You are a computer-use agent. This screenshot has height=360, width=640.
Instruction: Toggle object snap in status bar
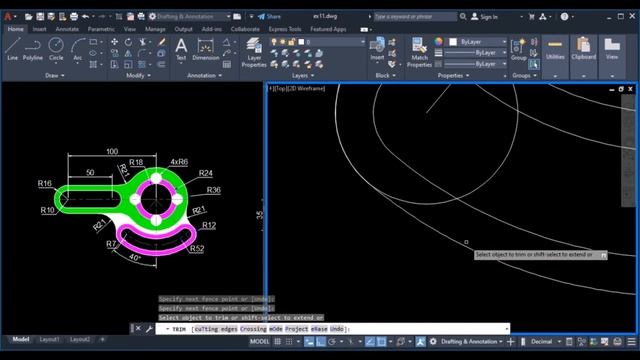[x=381, y=342]
